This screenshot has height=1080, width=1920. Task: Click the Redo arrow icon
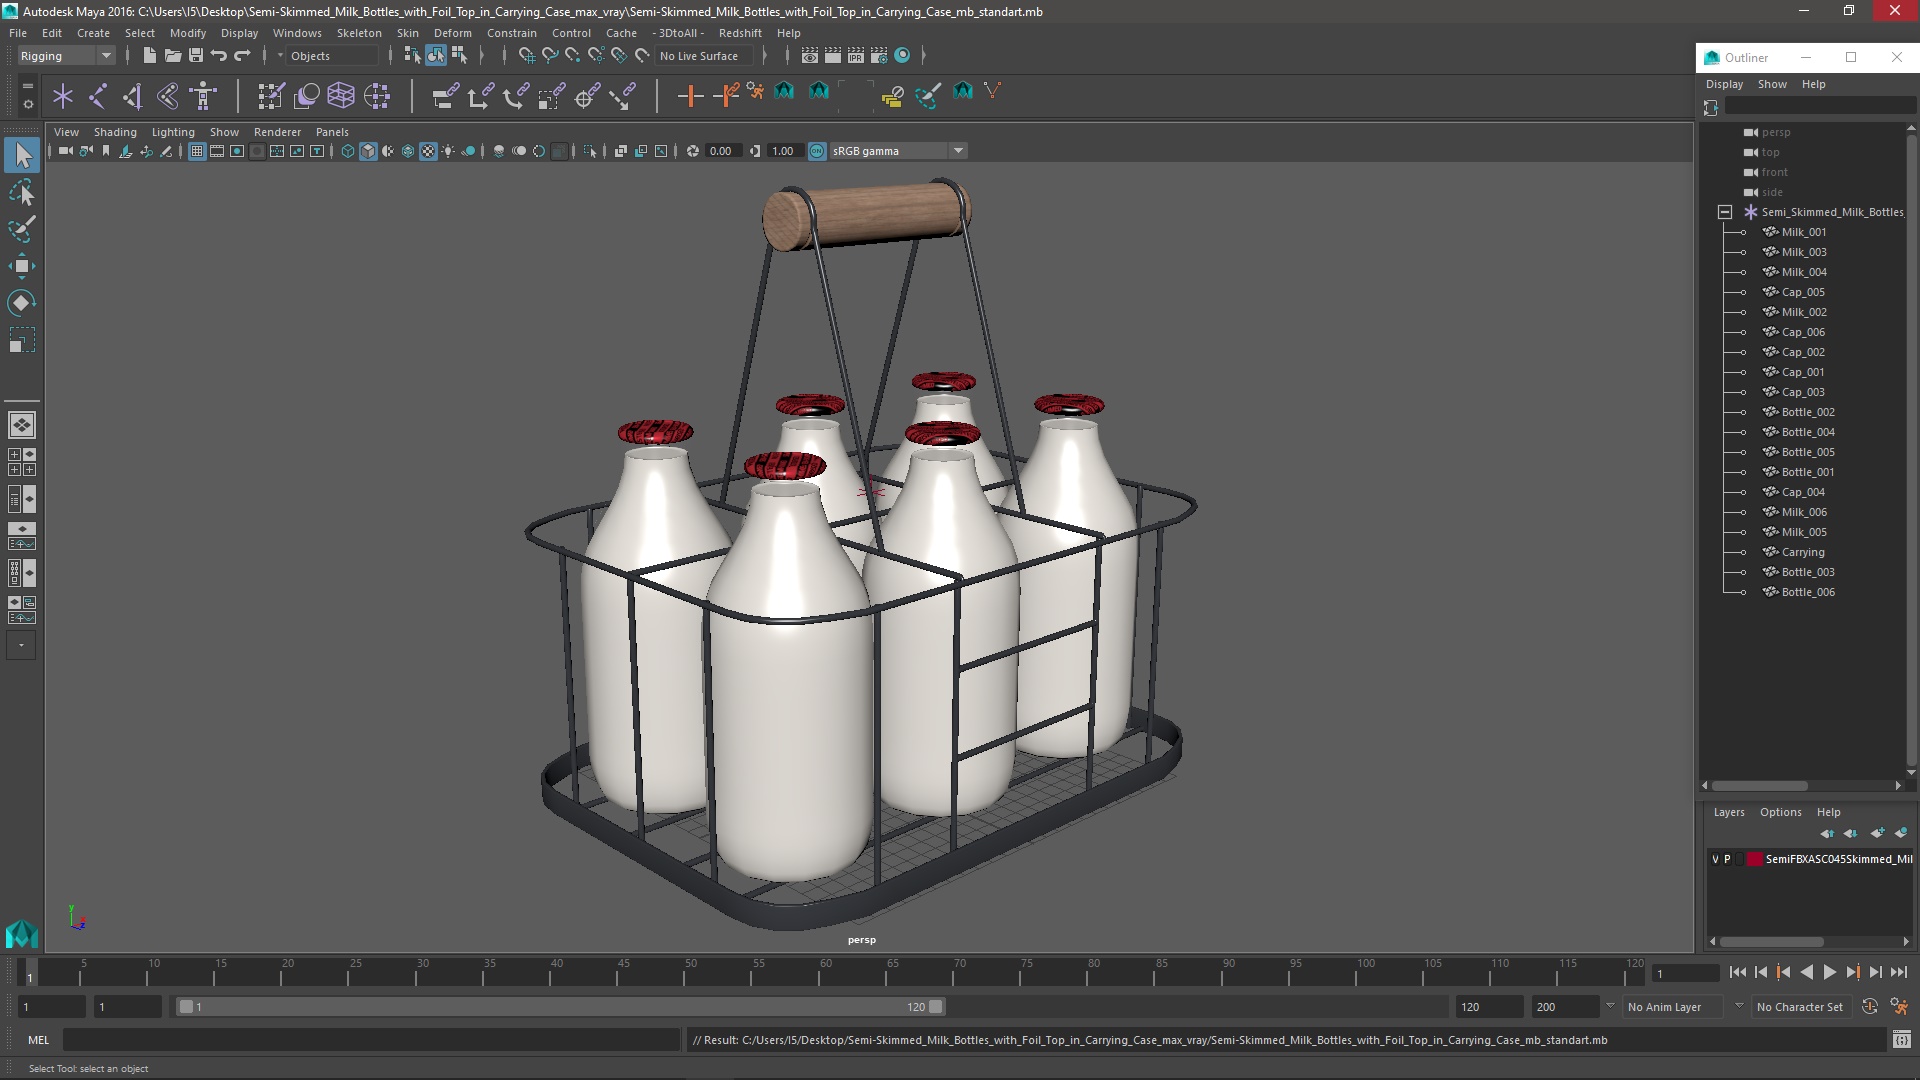(242, 56)
